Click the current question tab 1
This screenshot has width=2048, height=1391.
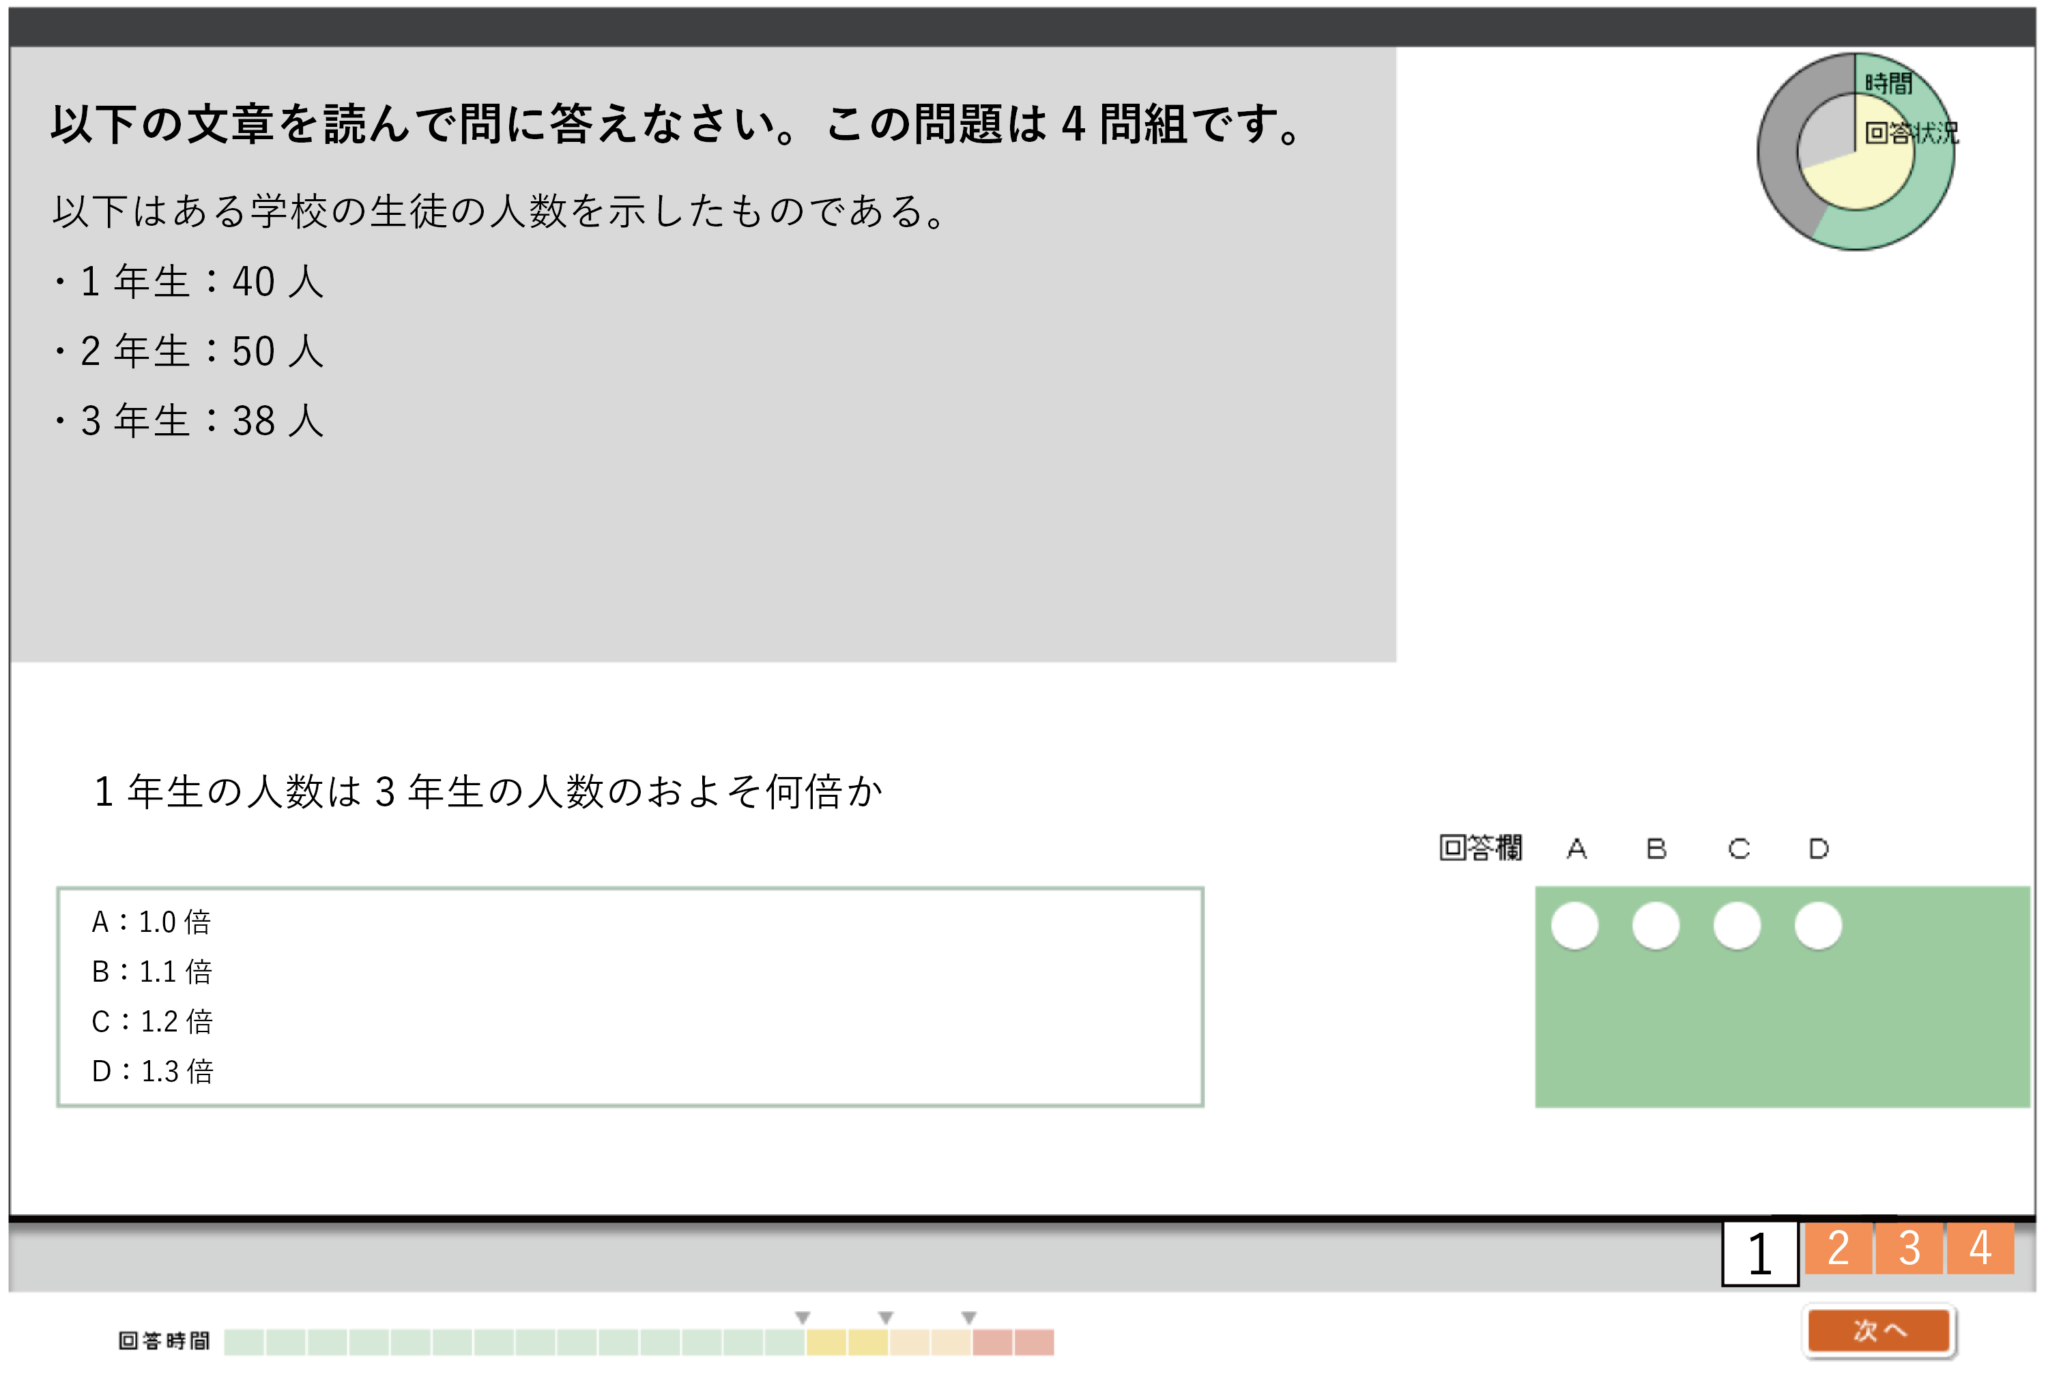pyautogui.click(x=1757, y=1249)
